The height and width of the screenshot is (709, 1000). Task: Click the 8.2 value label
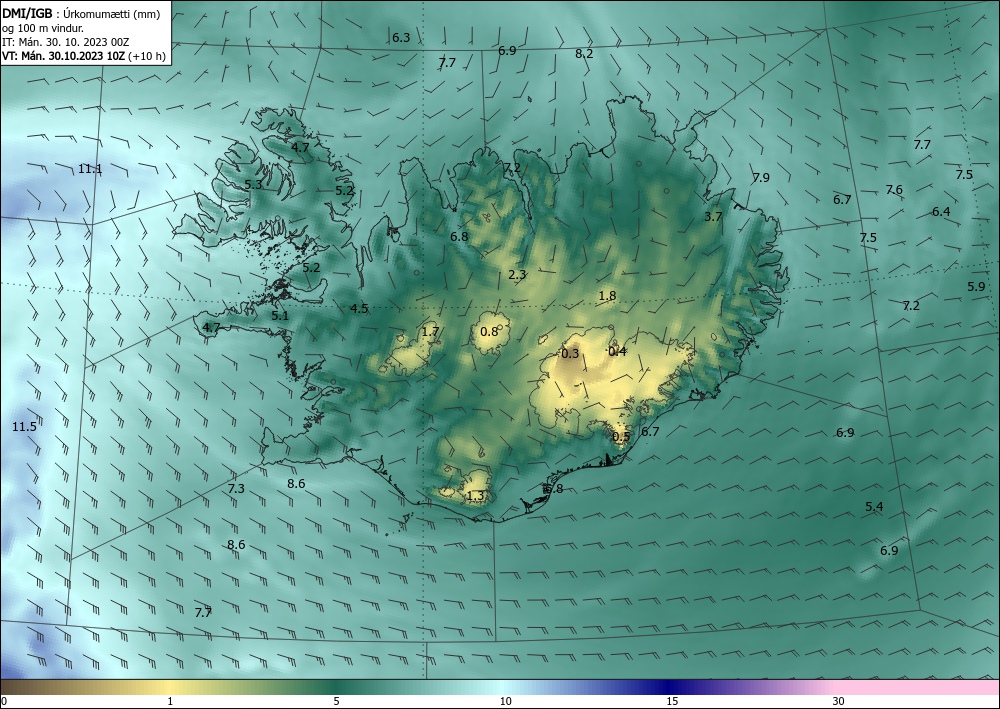click(584, 54)
